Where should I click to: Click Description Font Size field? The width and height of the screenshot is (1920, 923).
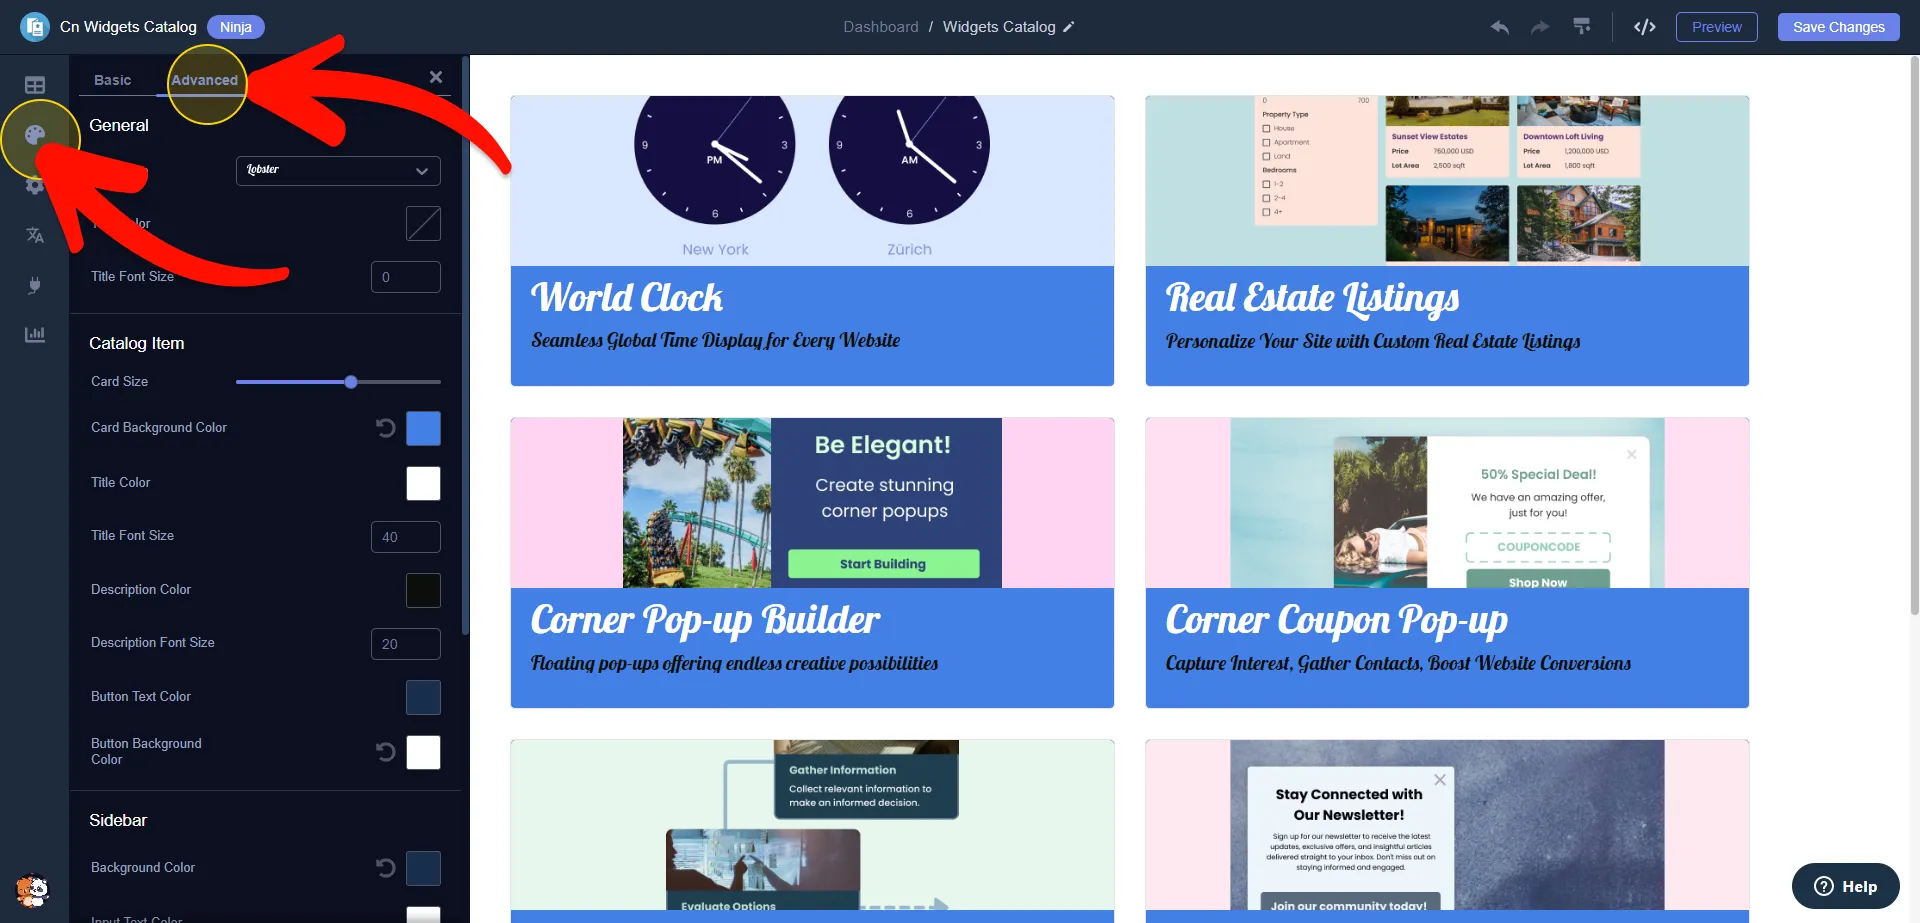click(406, 644)
